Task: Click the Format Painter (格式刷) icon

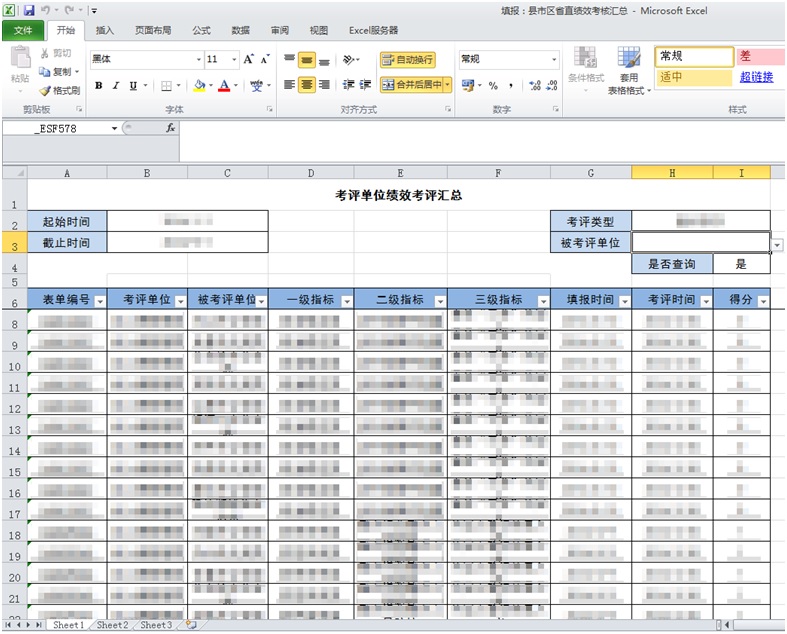Action: point(45,90)
